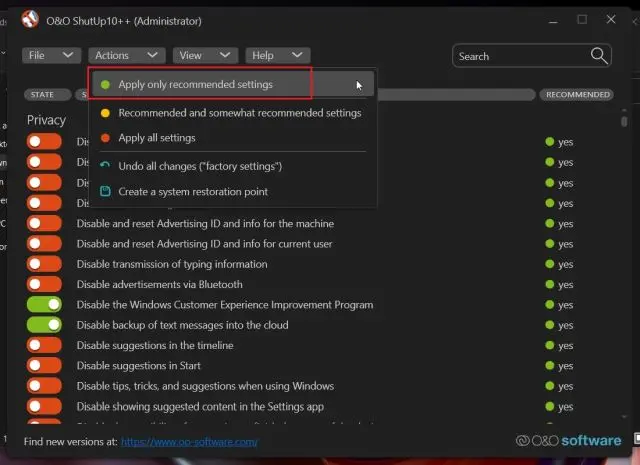This screenshot has height=465, width=640.
Task: Toggle suggested content in Settings app switch
Action: click(44, 406)
